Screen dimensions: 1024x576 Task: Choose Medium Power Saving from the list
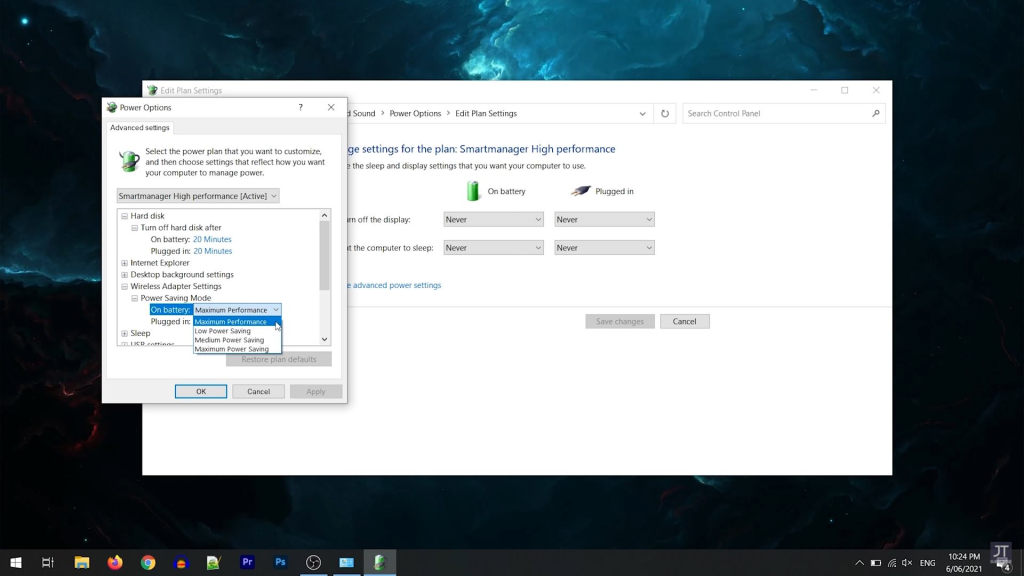point(229,340)
